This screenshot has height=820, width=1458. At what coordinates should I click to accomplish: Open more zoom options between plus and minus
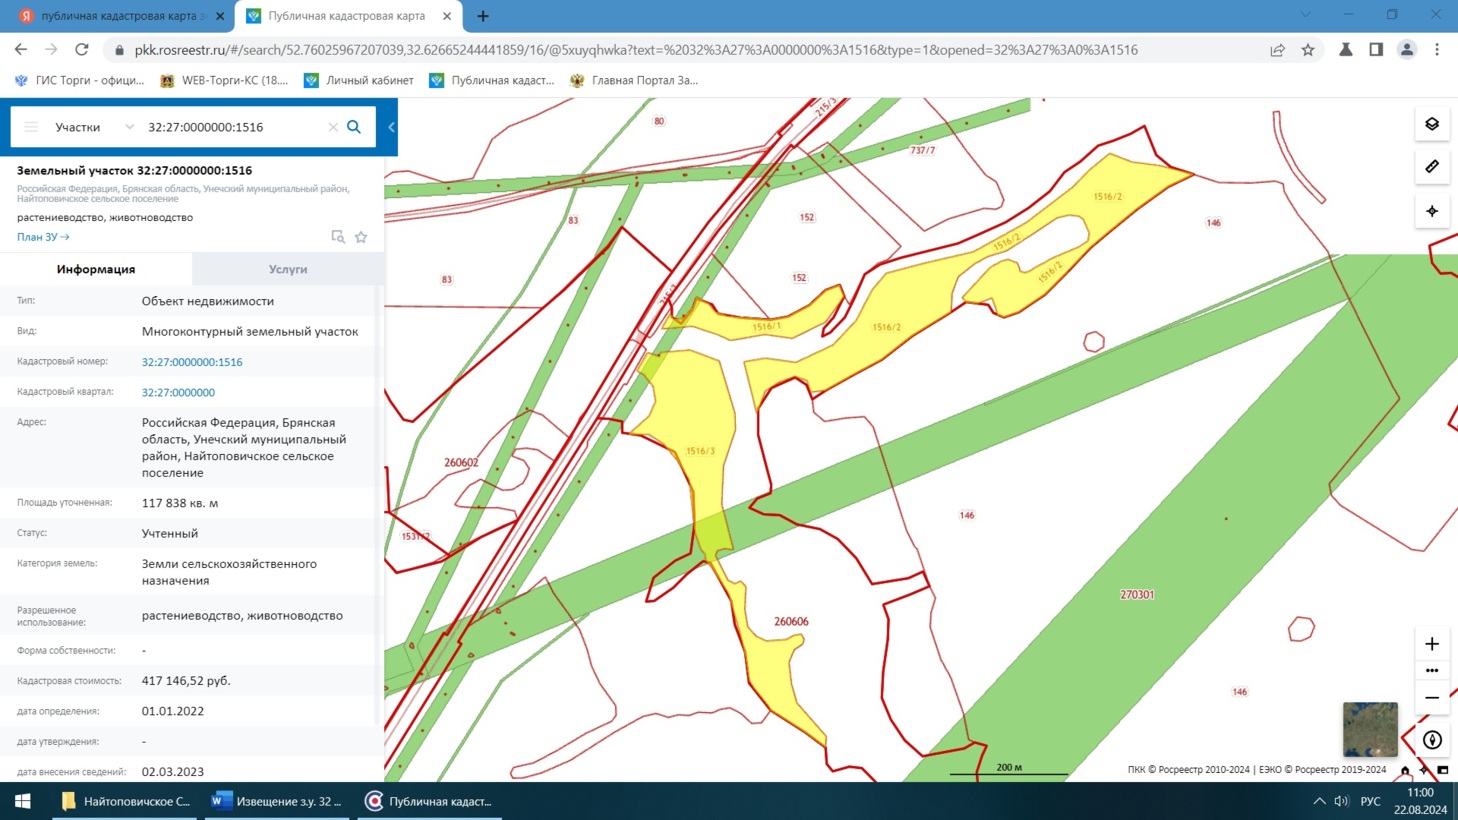click(1432, 671)
